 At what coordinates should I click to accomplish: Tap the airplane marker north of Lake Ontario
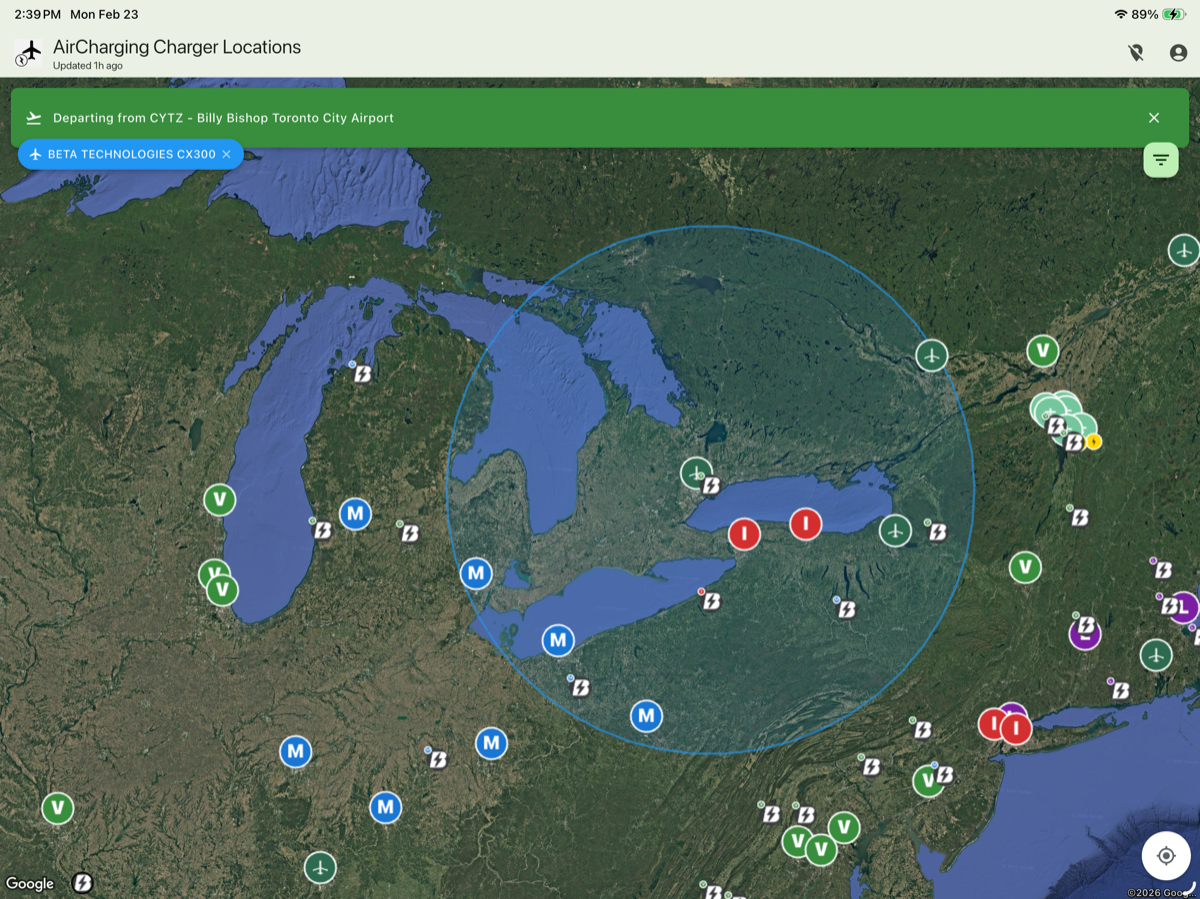pos(696,472)
